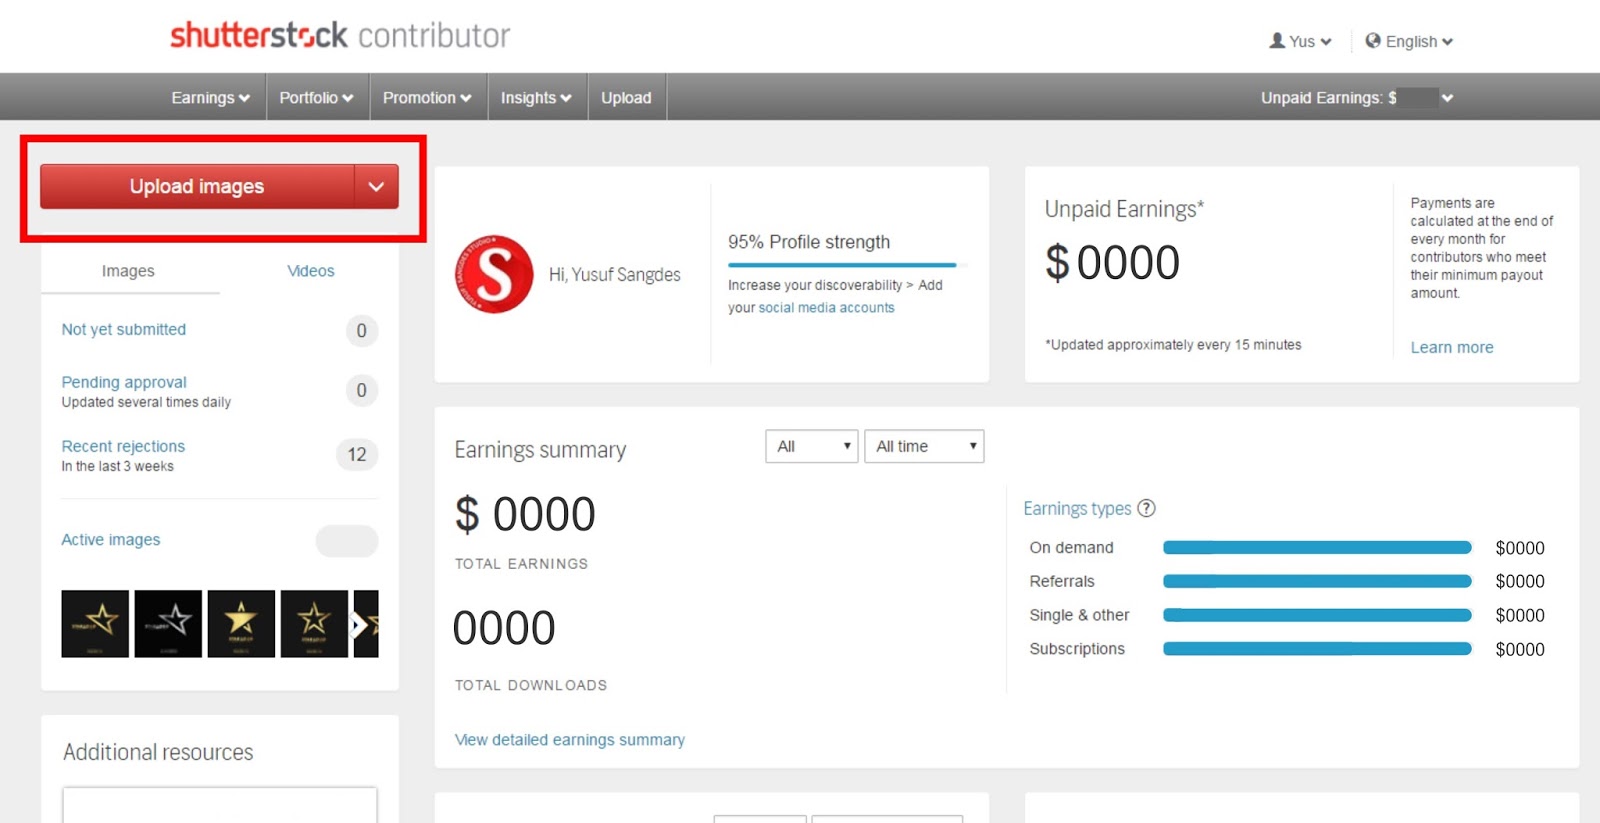Image resolution: width=1600 pixels, height=823 pixels.
Task: Click the next arrow on image thumbnails
Action: (x=358, y=626)
